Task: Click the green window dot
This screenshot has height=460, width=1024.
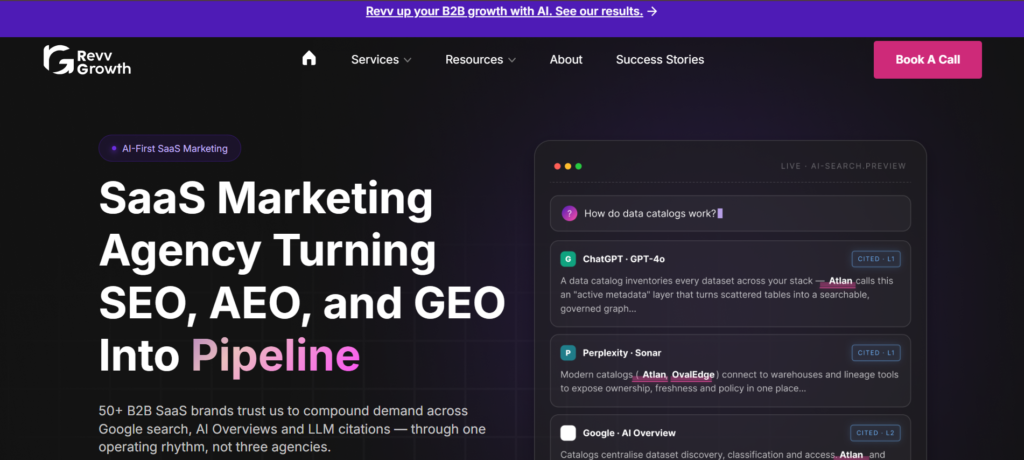Action: tap(578, 166)
